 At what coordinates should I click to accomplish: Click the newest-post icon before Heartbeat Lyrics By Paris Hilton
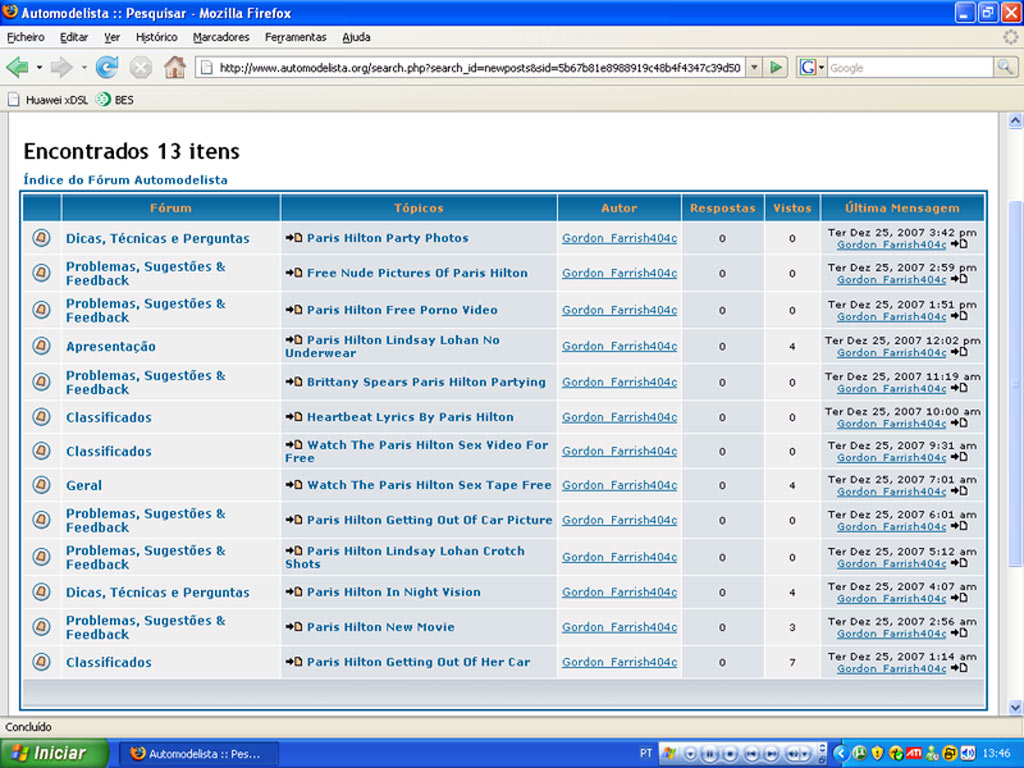294,417
